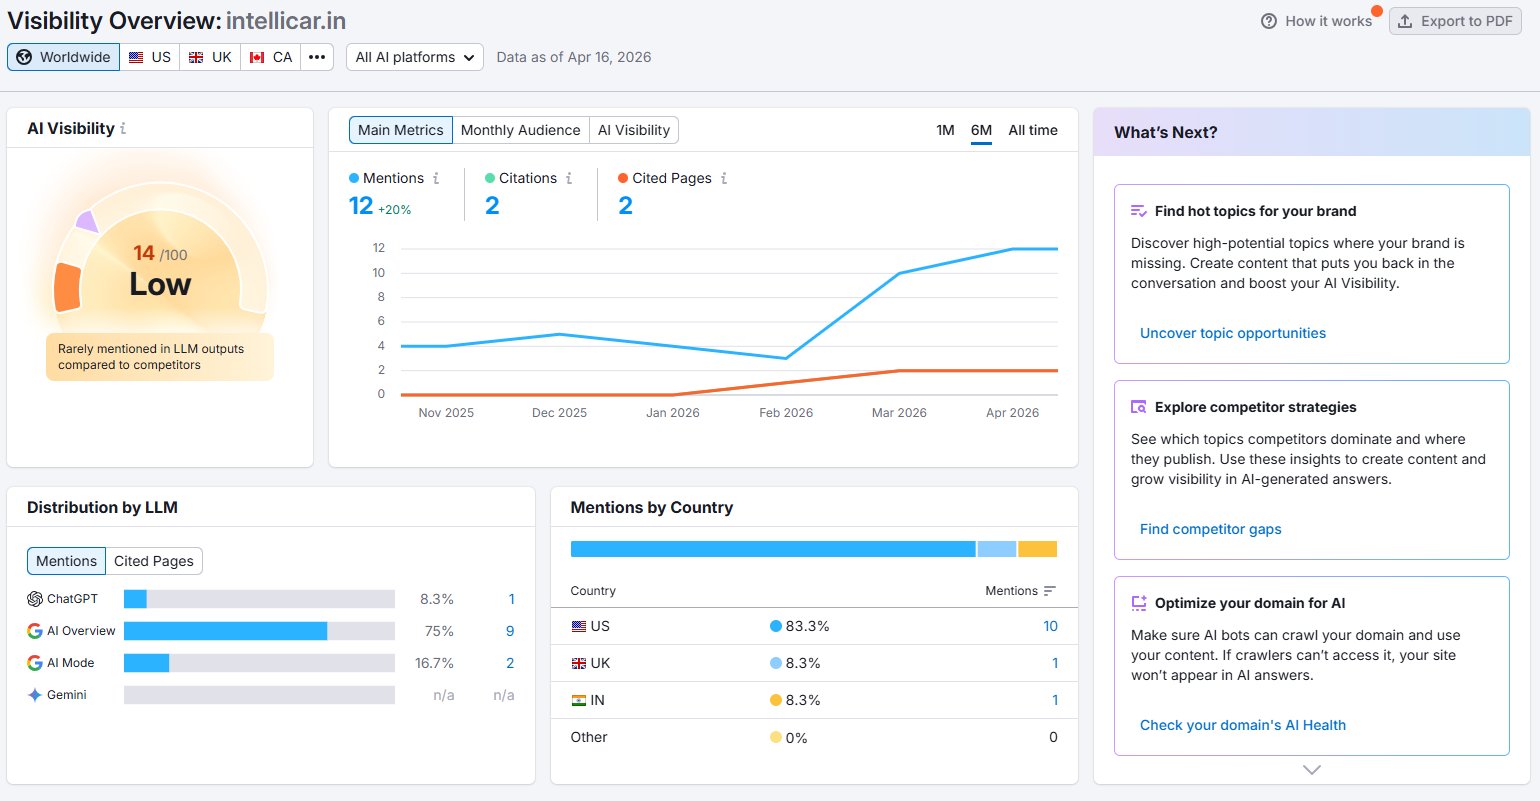Click US mentions count 10
This screenshot has width=1540, height=801.
click(x=1050, y=626)
